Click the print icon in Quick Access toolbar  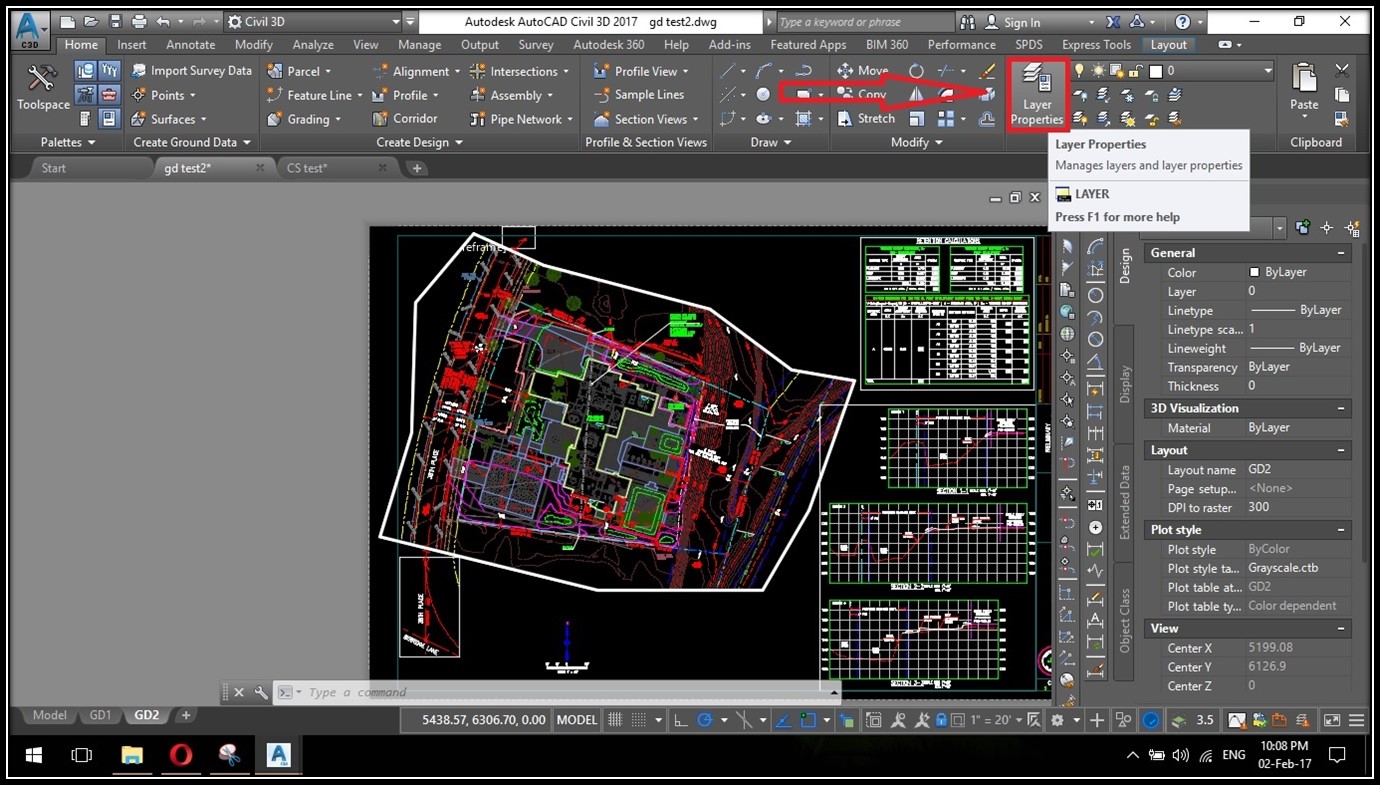pyautogui.click(x=139, y=21)
